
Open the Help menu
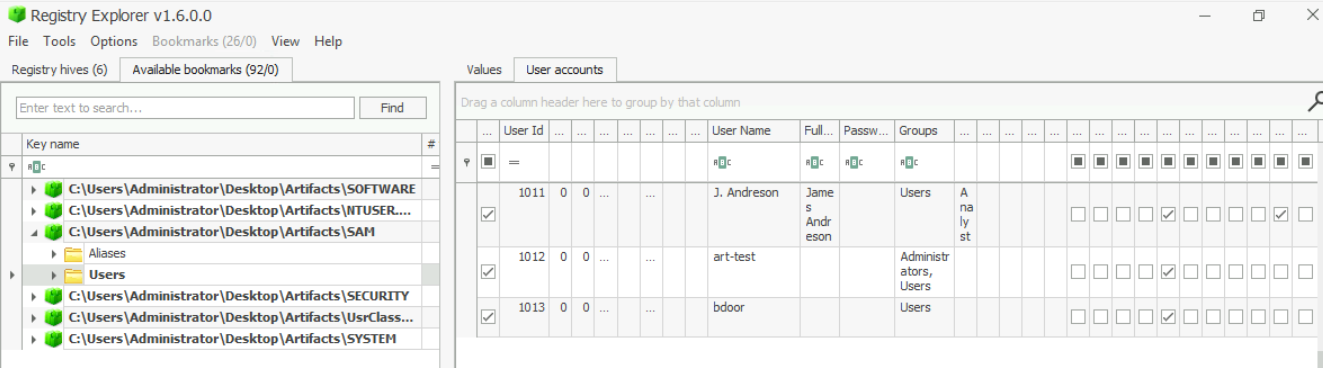point(328,41)
